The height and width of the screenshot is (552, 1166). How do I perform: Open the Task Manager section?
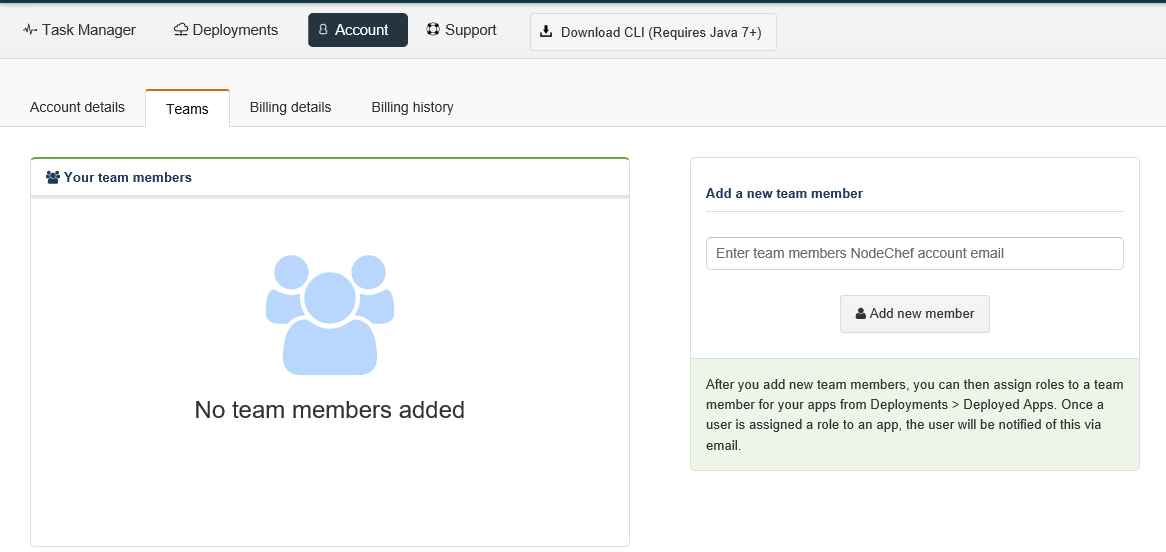(79, 30)
